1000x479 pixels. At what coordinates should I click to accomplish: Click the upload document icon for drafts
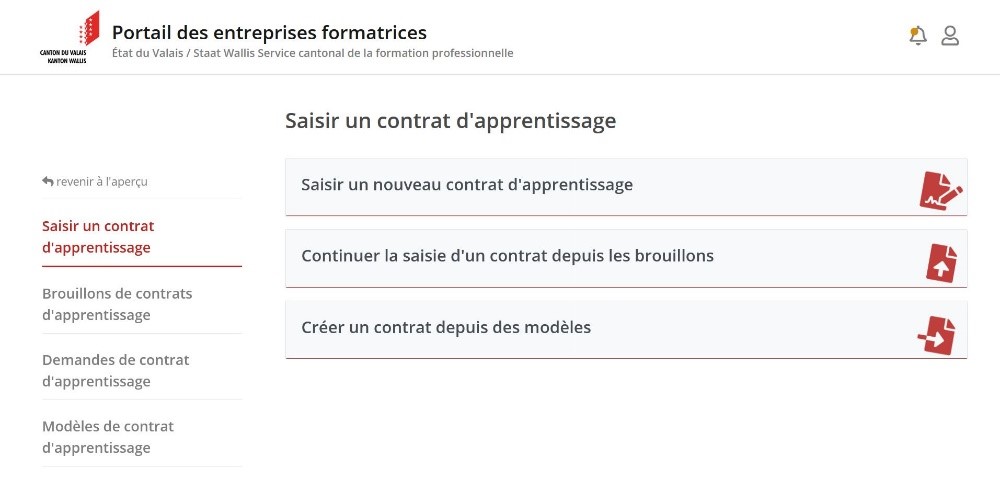941,262
